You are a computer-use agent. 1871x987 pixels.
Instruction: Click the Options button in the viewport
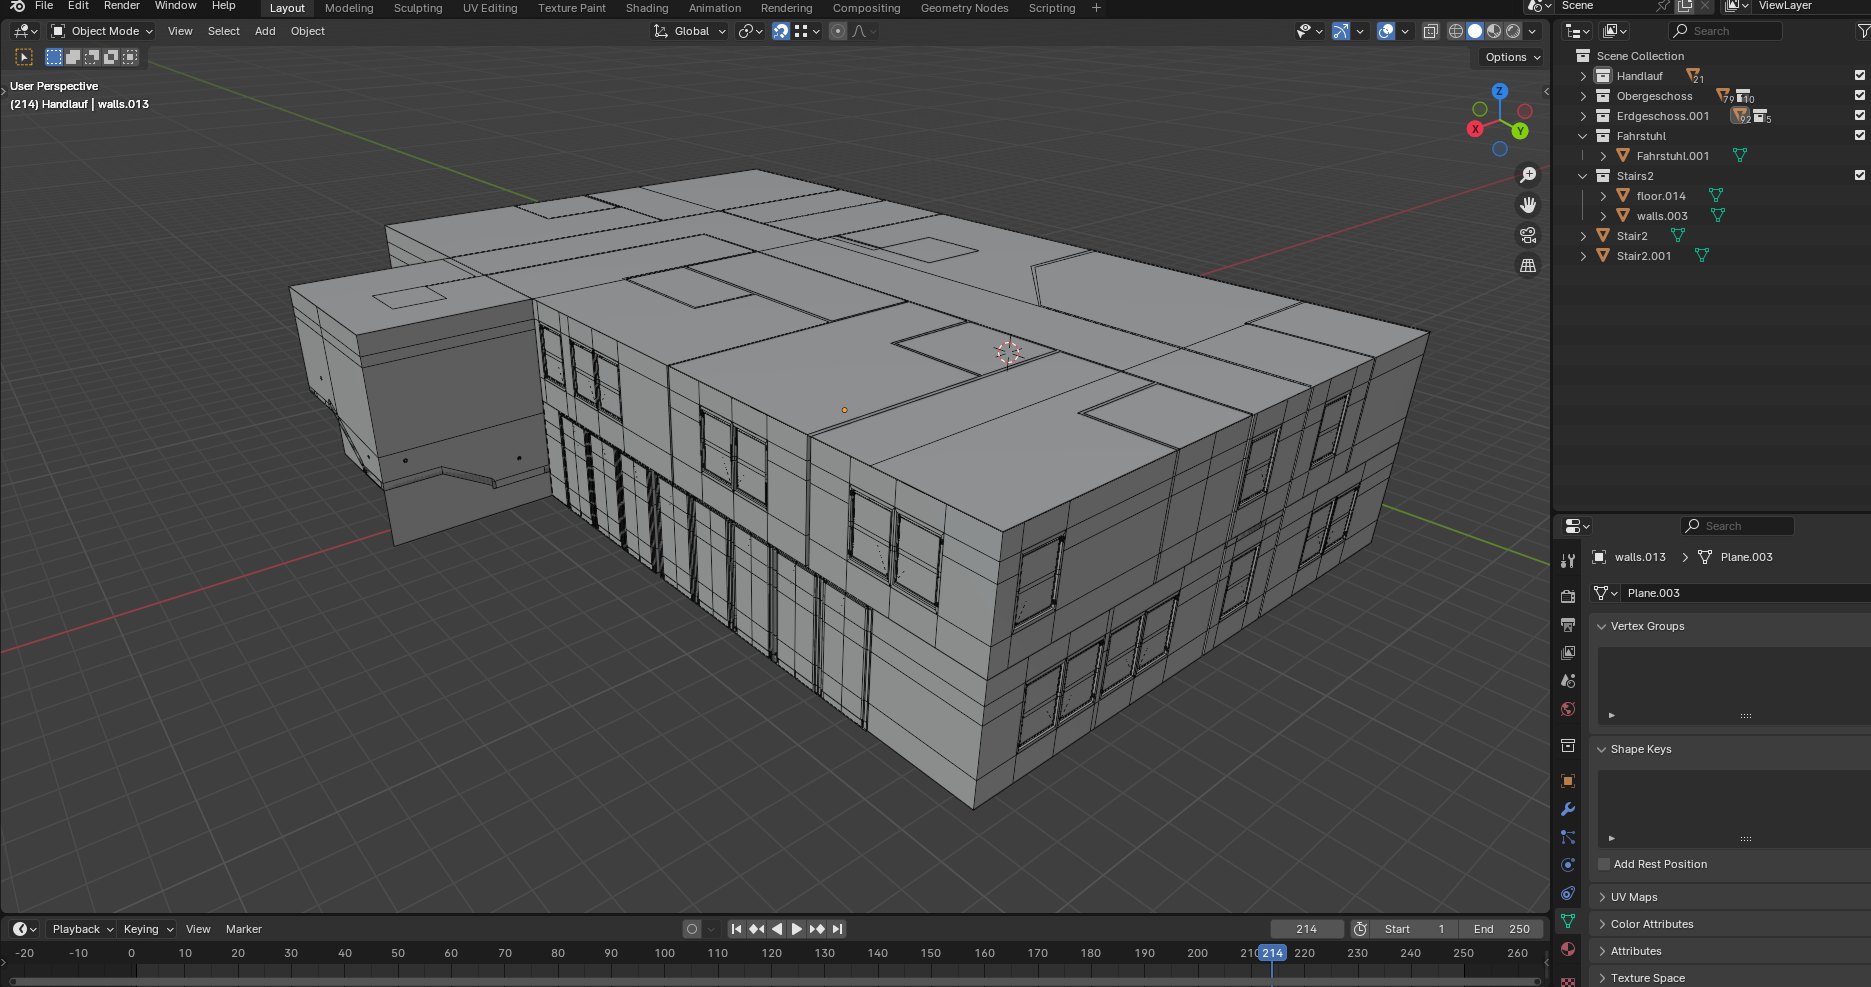(1512, 57)
